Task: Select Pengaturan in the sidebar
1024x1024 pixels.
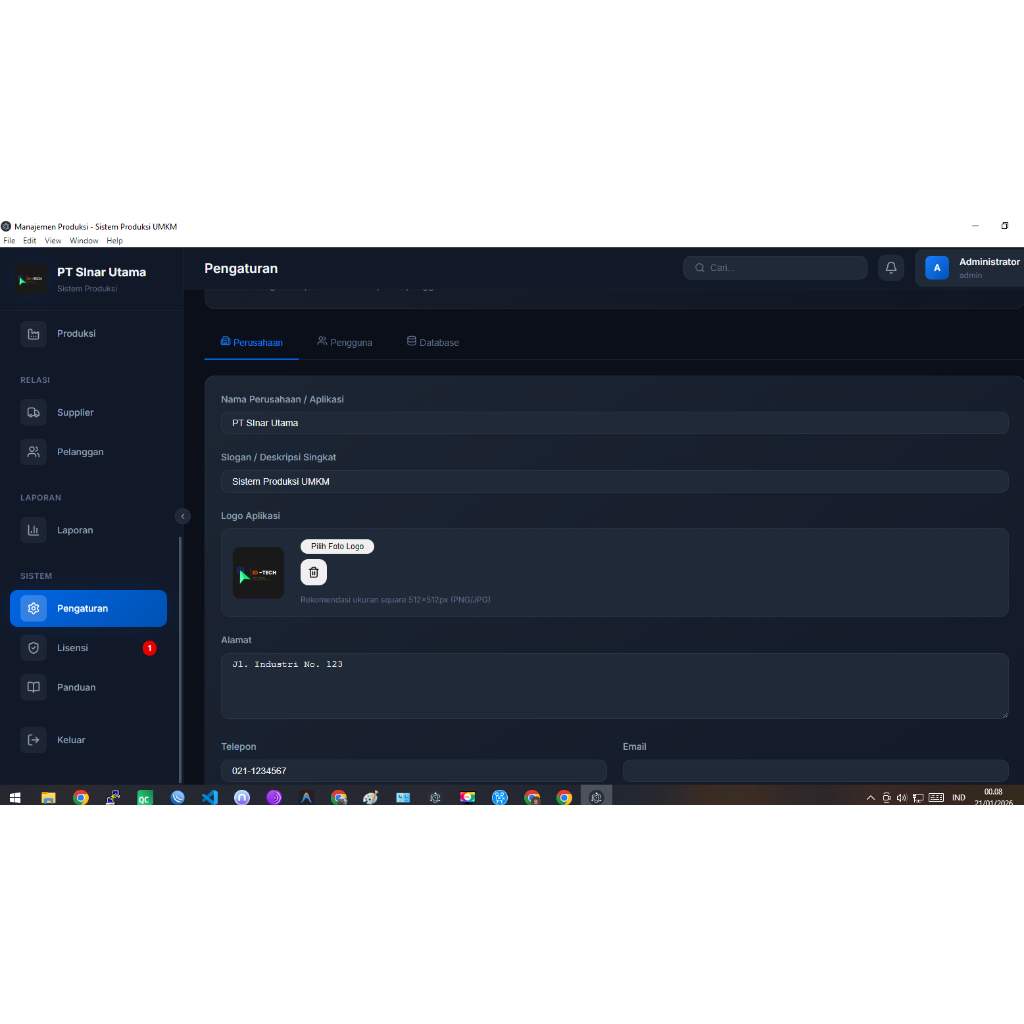Action: [x=88, y=609]
